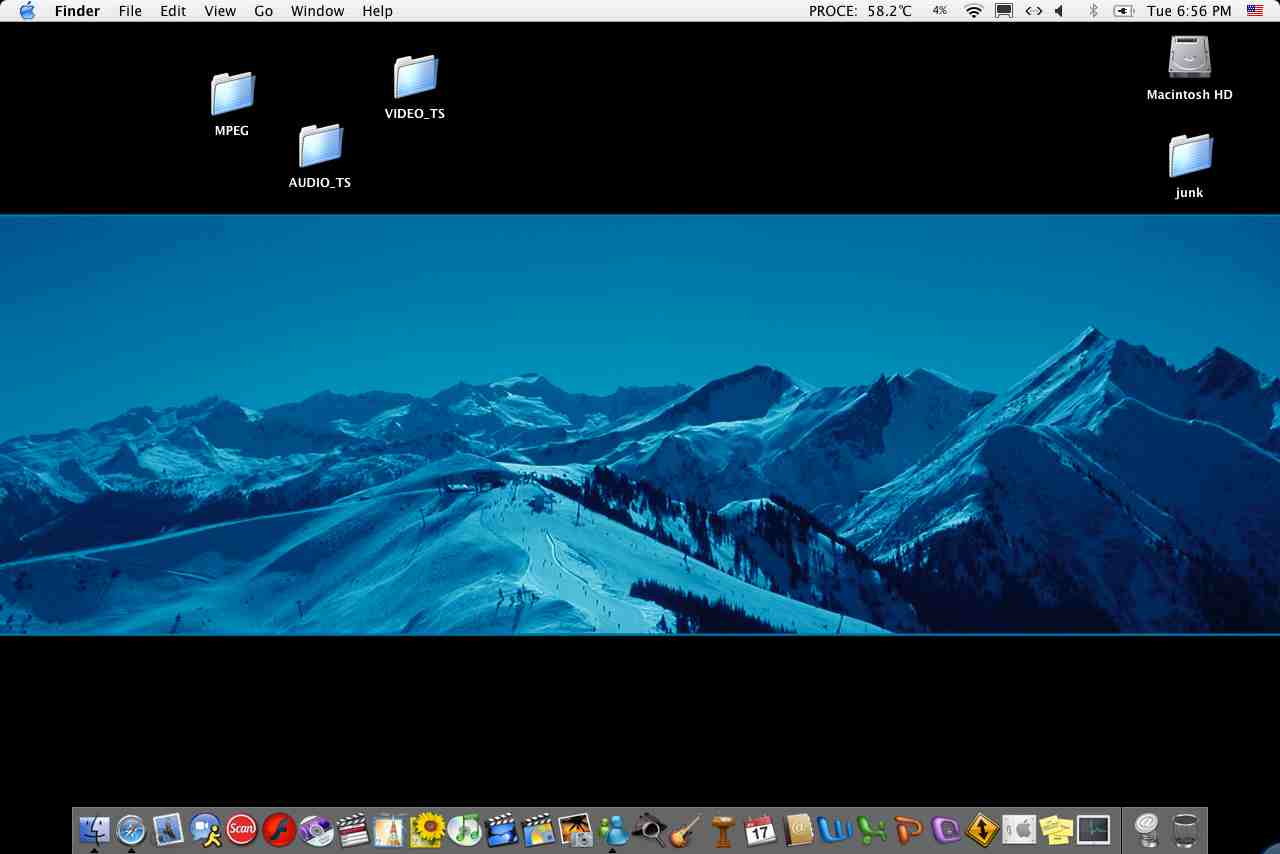Open the US flag input menu

tap(1255, 11)
